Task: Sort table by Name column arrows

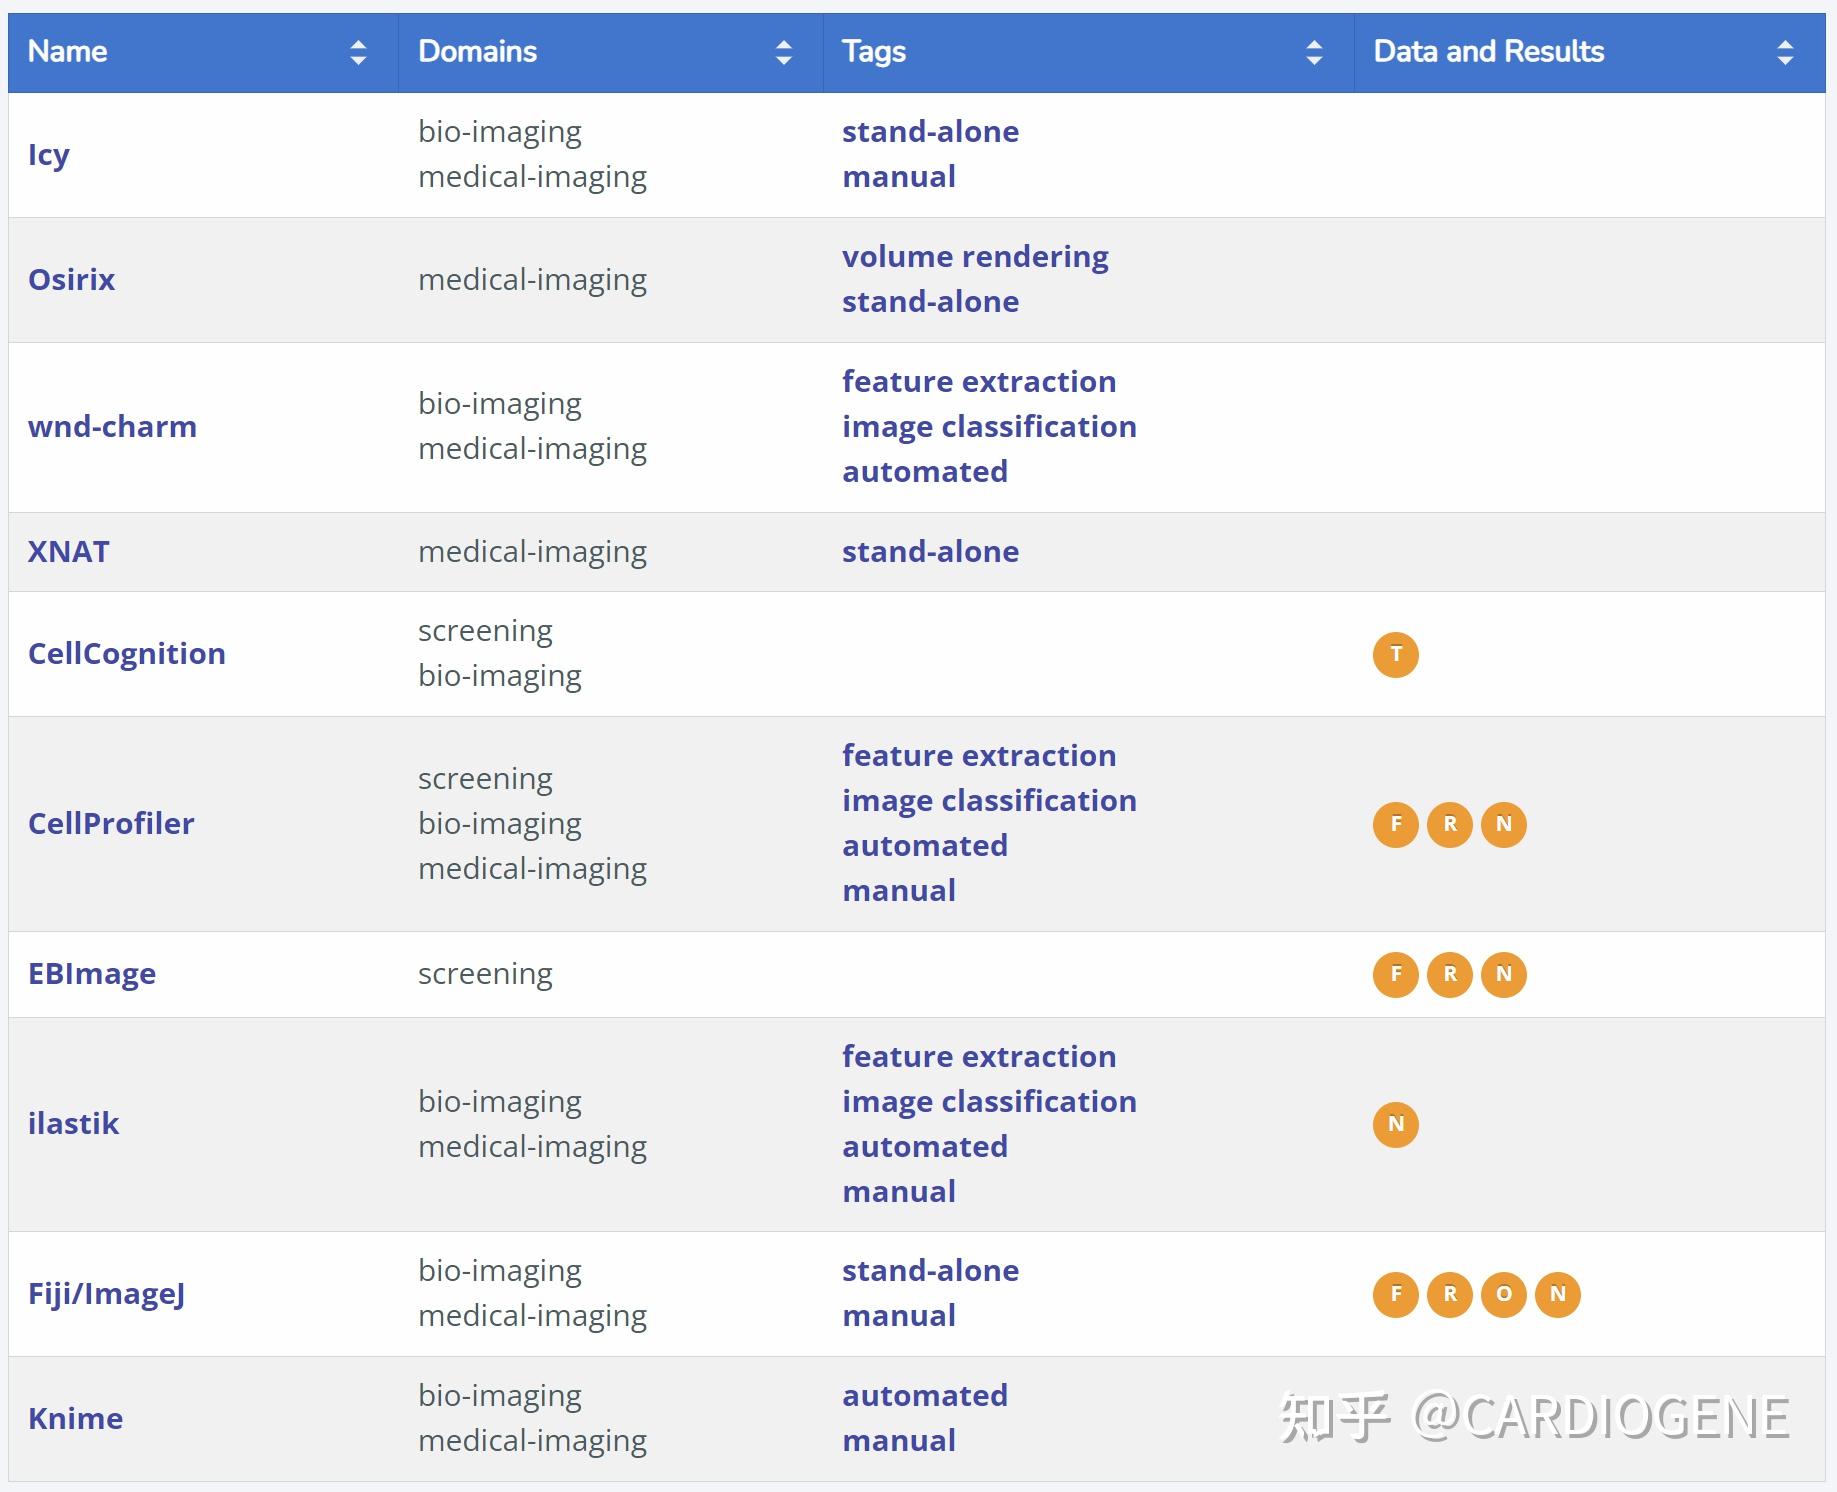Action: coord(358,53)
